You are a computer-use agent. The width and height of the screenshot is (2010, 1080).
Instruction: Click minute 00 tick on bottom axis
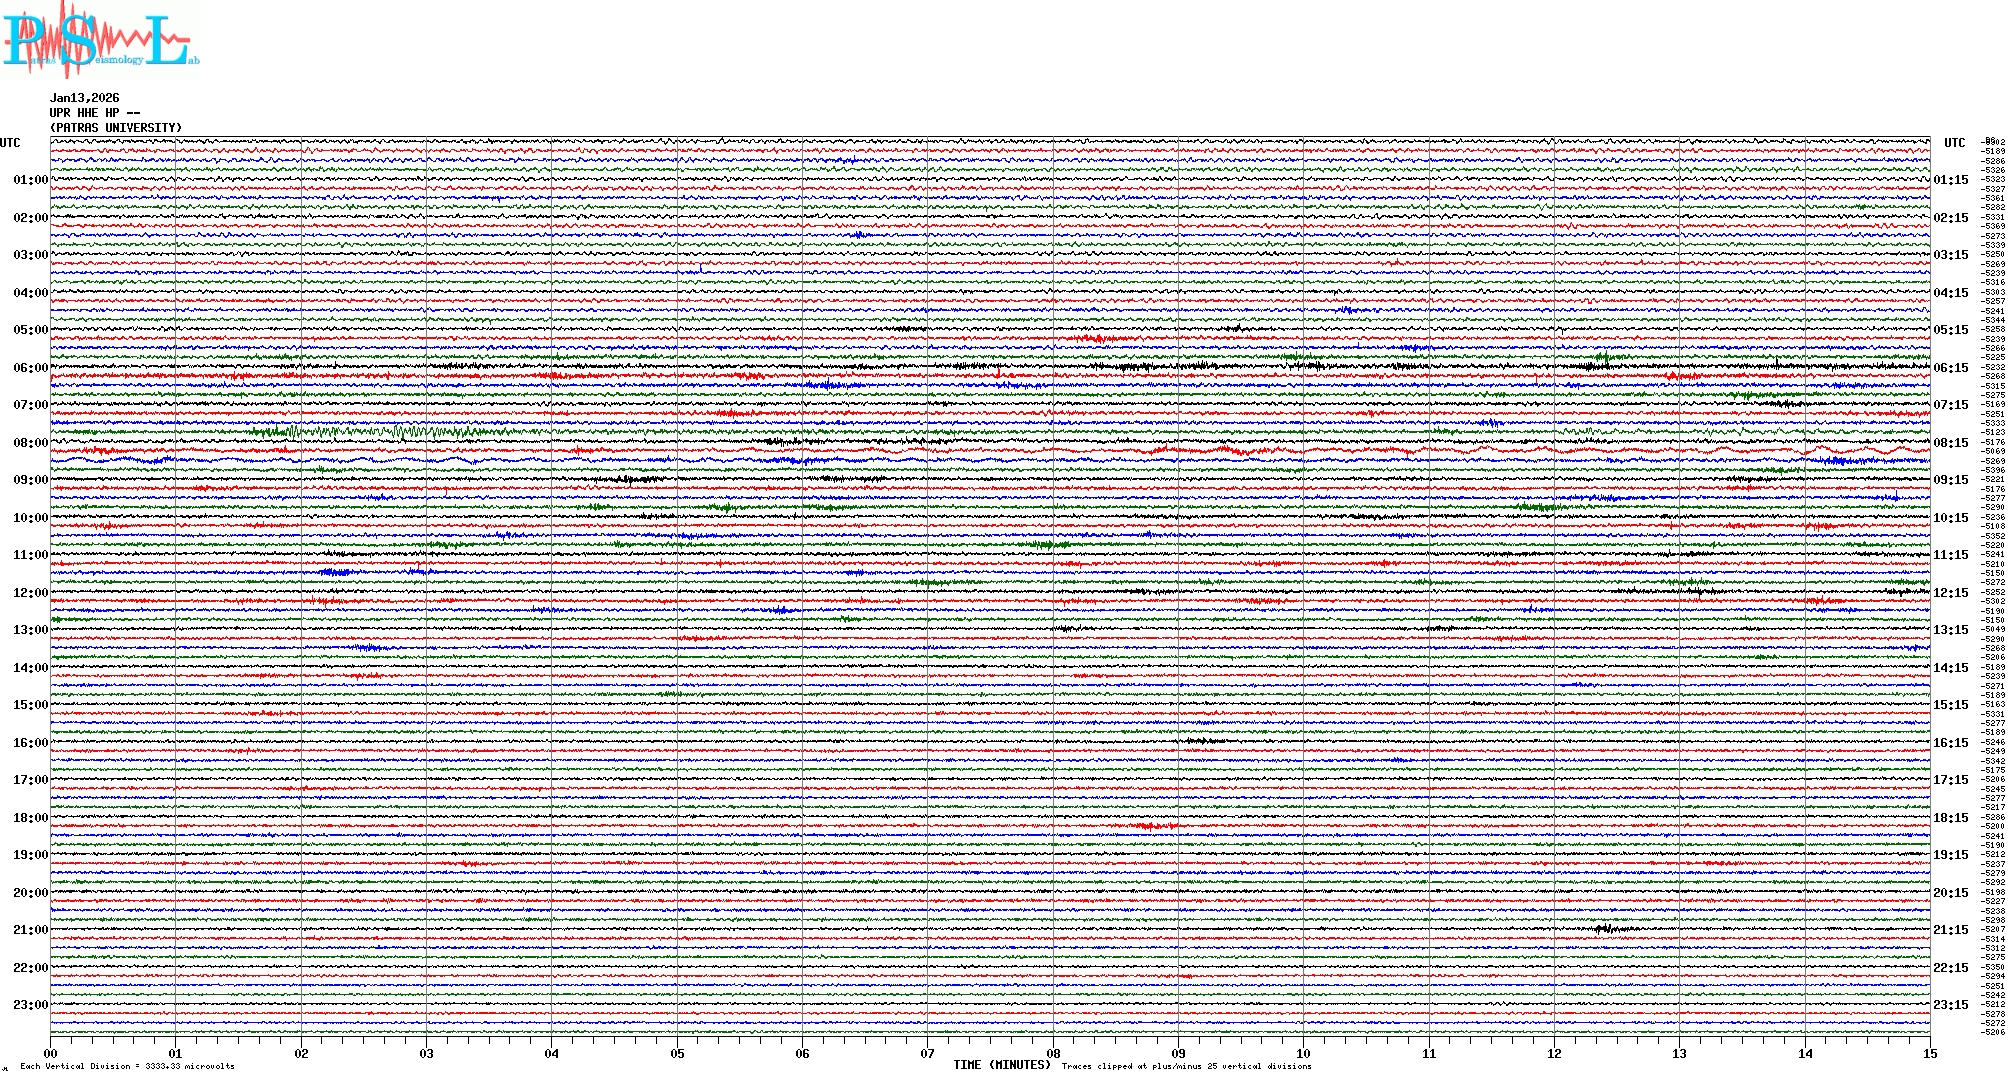pos(51,1053)
